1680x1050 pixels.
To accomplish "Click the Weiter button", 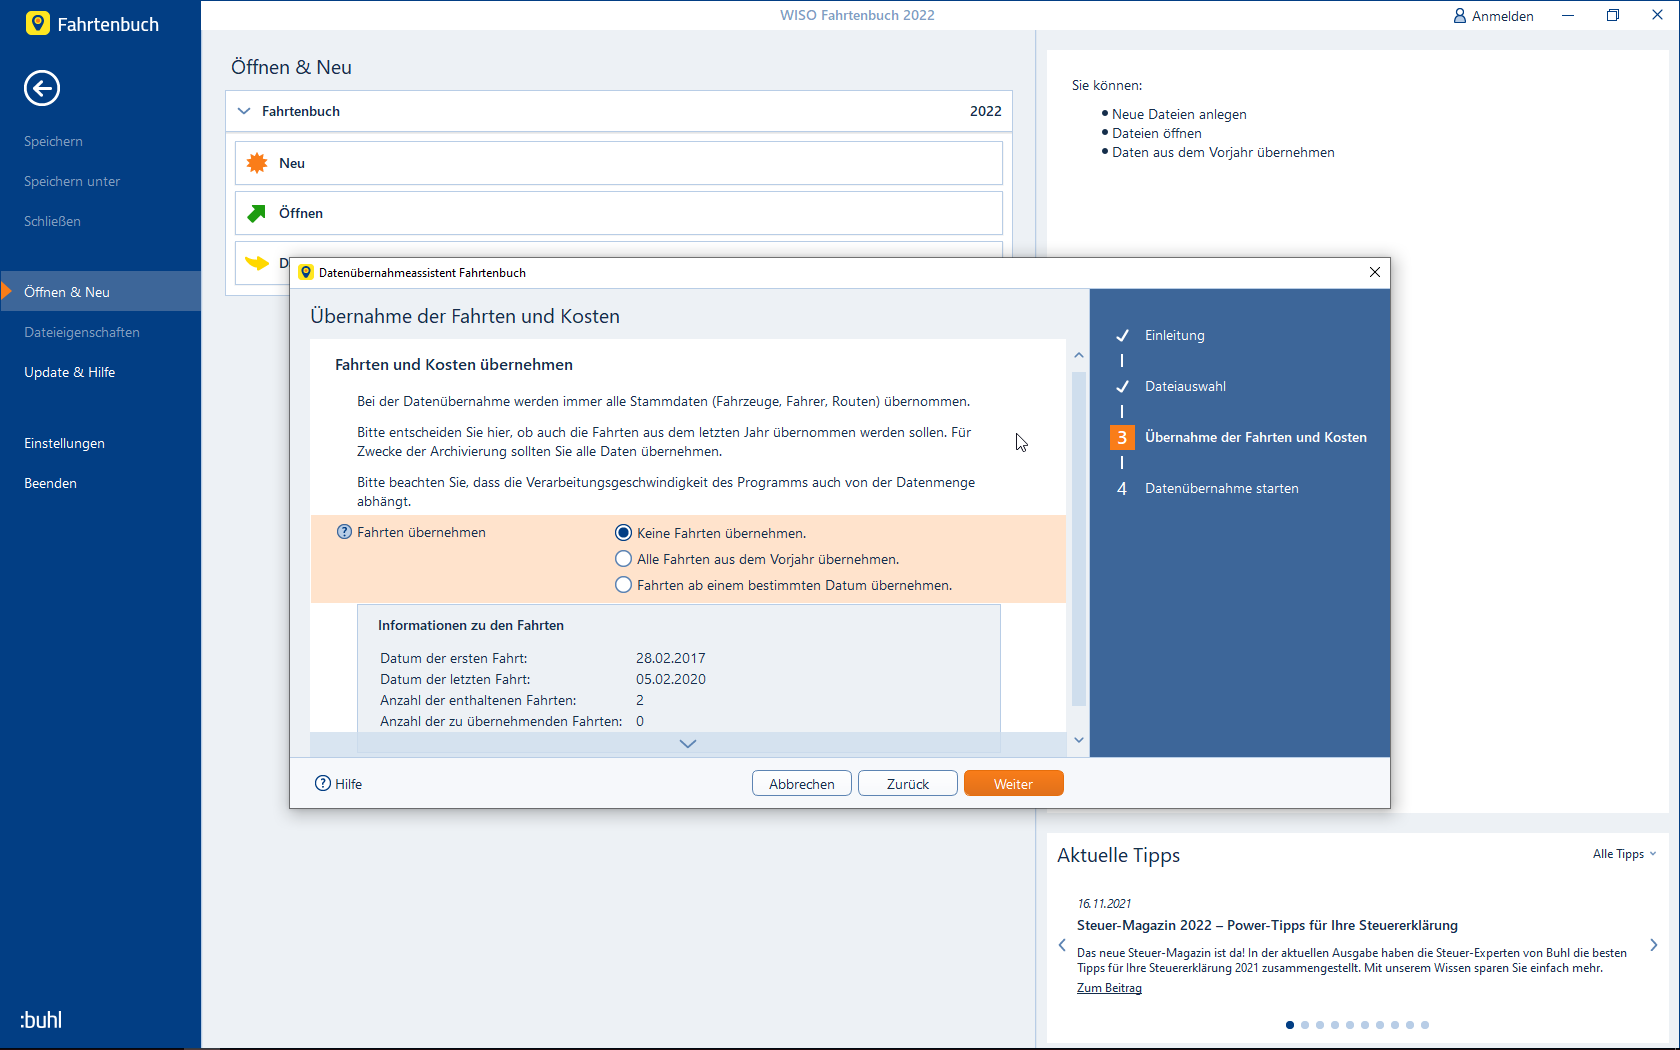I will pyautogui.click(x=1013, y=784).
